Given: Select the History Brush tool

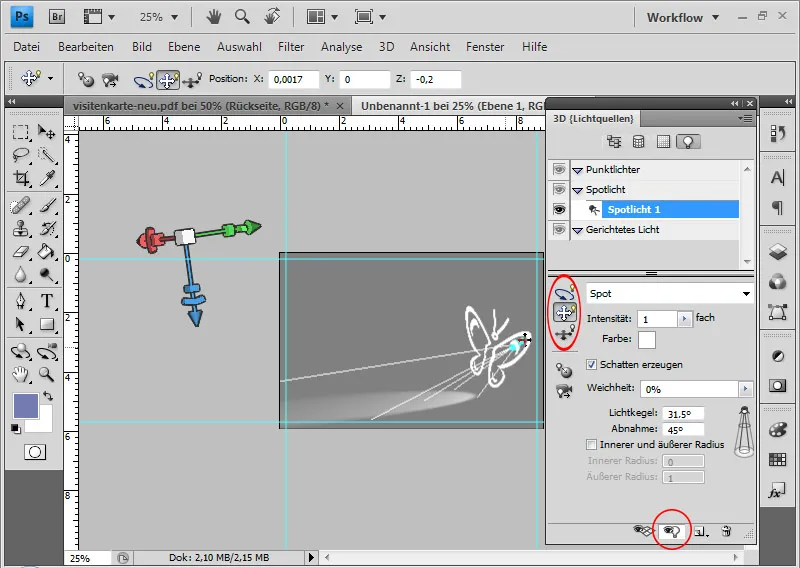Looking at the screenshot, I should pos(46,229).
